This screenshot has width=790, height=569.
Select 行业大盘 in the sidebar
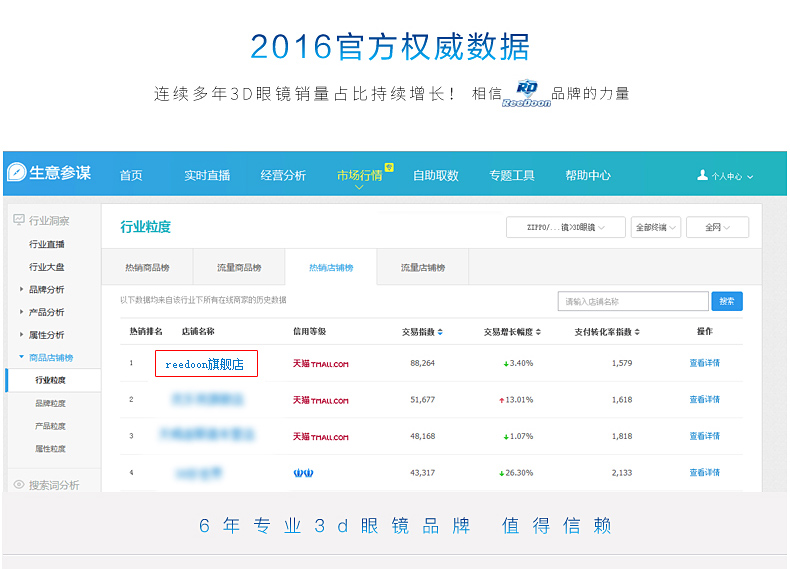[46, 267]
